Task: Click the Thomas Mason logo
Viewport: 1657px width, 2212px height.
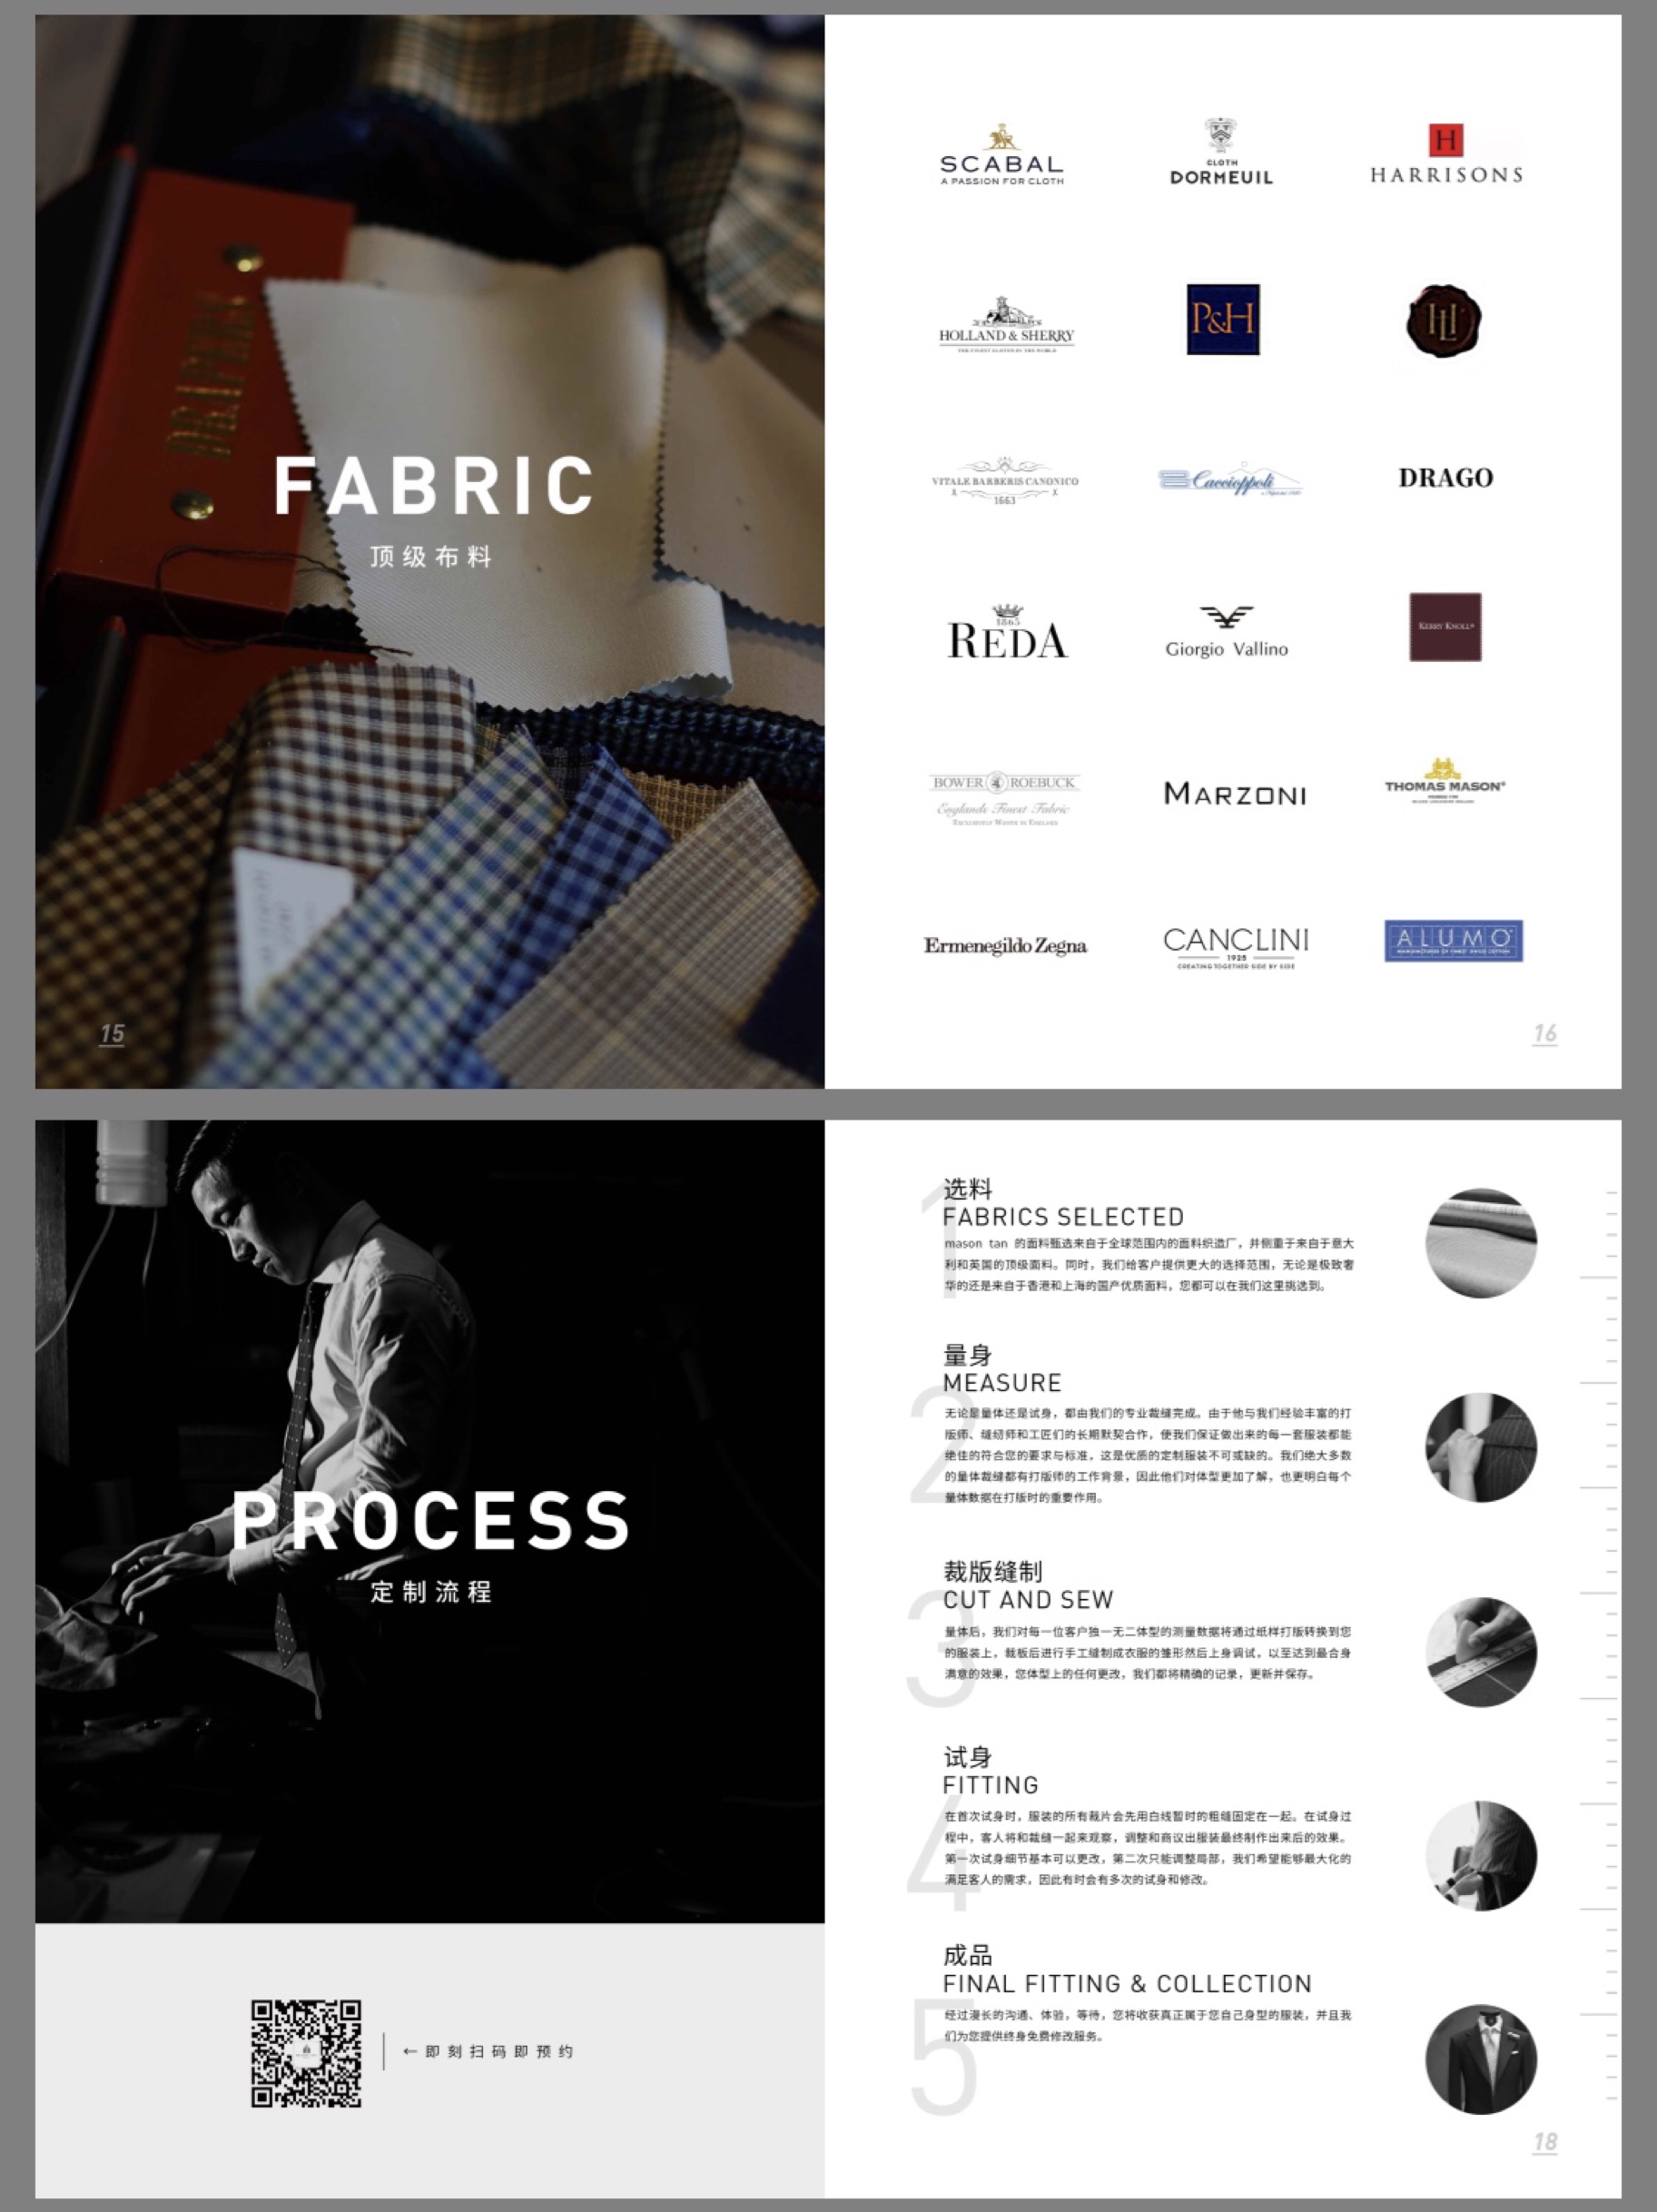Action: click(x=1444, y=781)
